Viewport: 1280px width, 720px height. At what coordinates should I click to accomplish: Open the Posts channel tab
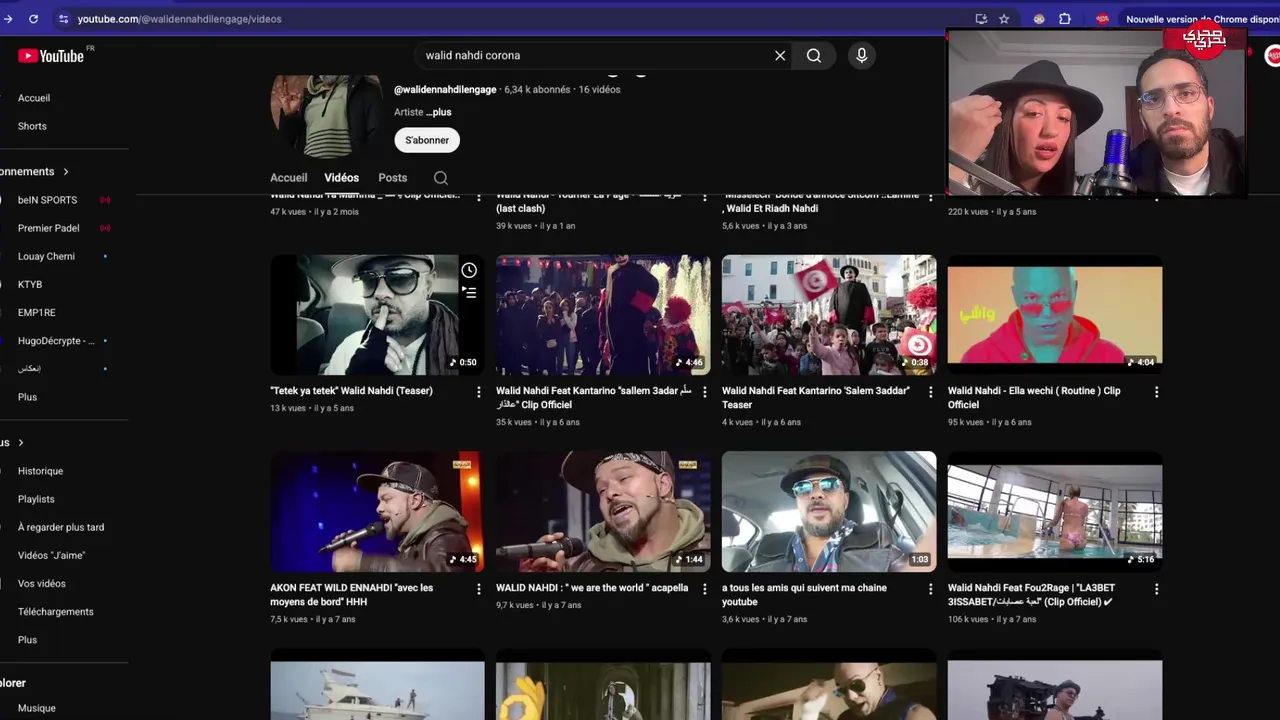pos(393,178)
